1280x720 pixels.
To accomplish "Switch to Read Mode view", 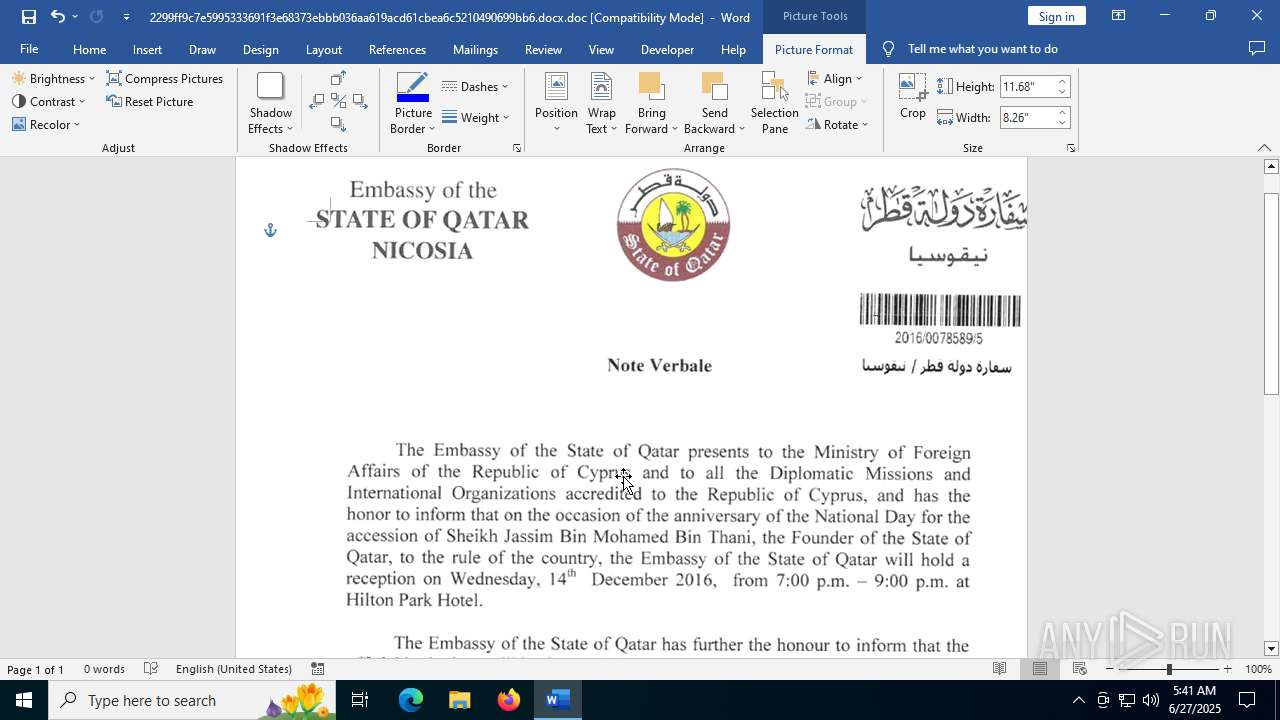I will [999, 669].
